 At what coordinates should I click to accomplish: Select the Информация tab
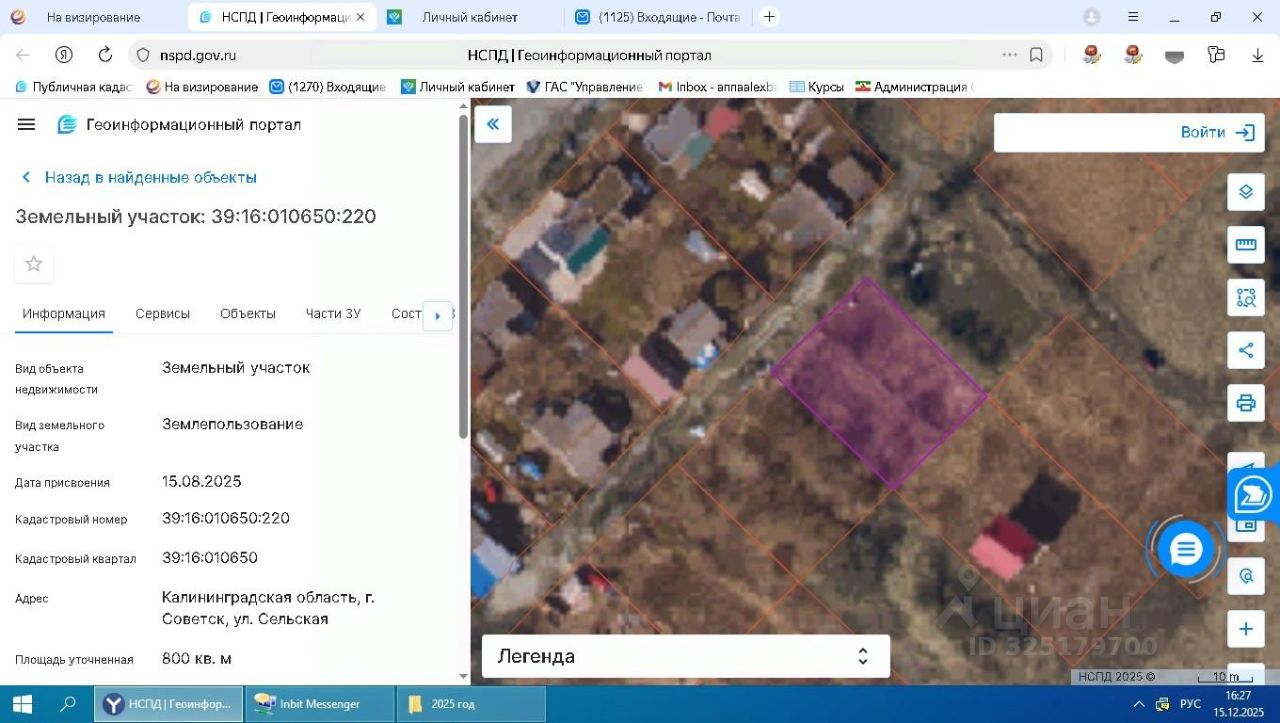tap(64, 313)
